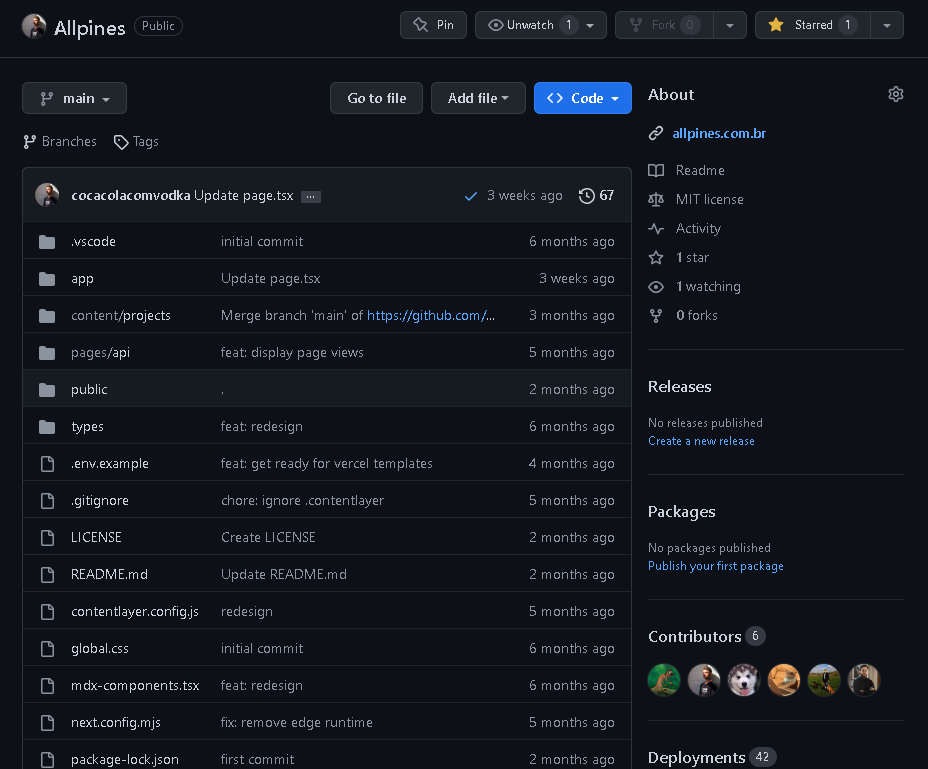
Task: View the 0 forks link
Action: (x=697, y=316)
